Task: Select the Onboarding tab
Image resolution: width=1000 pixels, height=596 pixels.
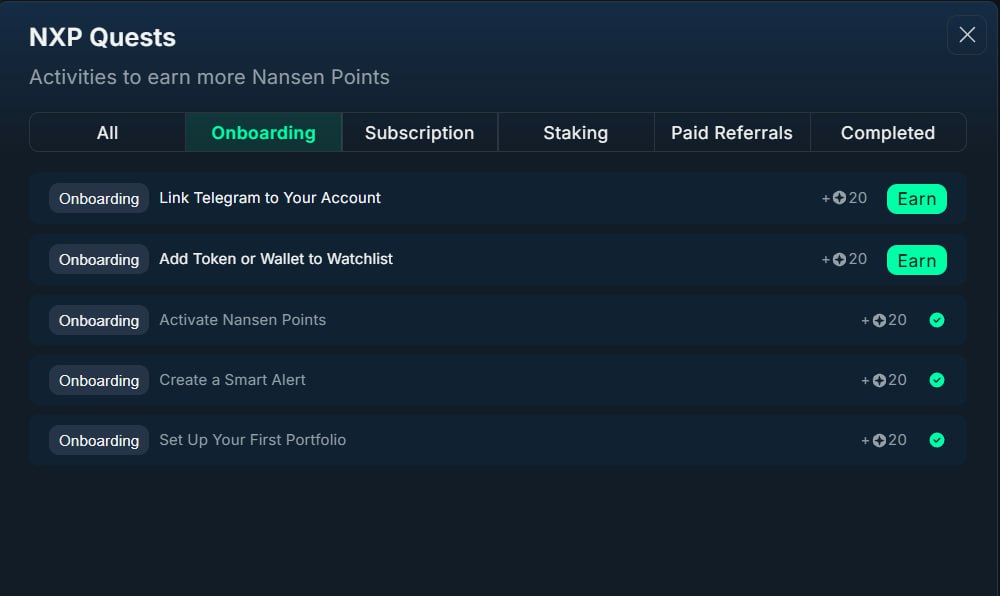Action: pos(263,133)
